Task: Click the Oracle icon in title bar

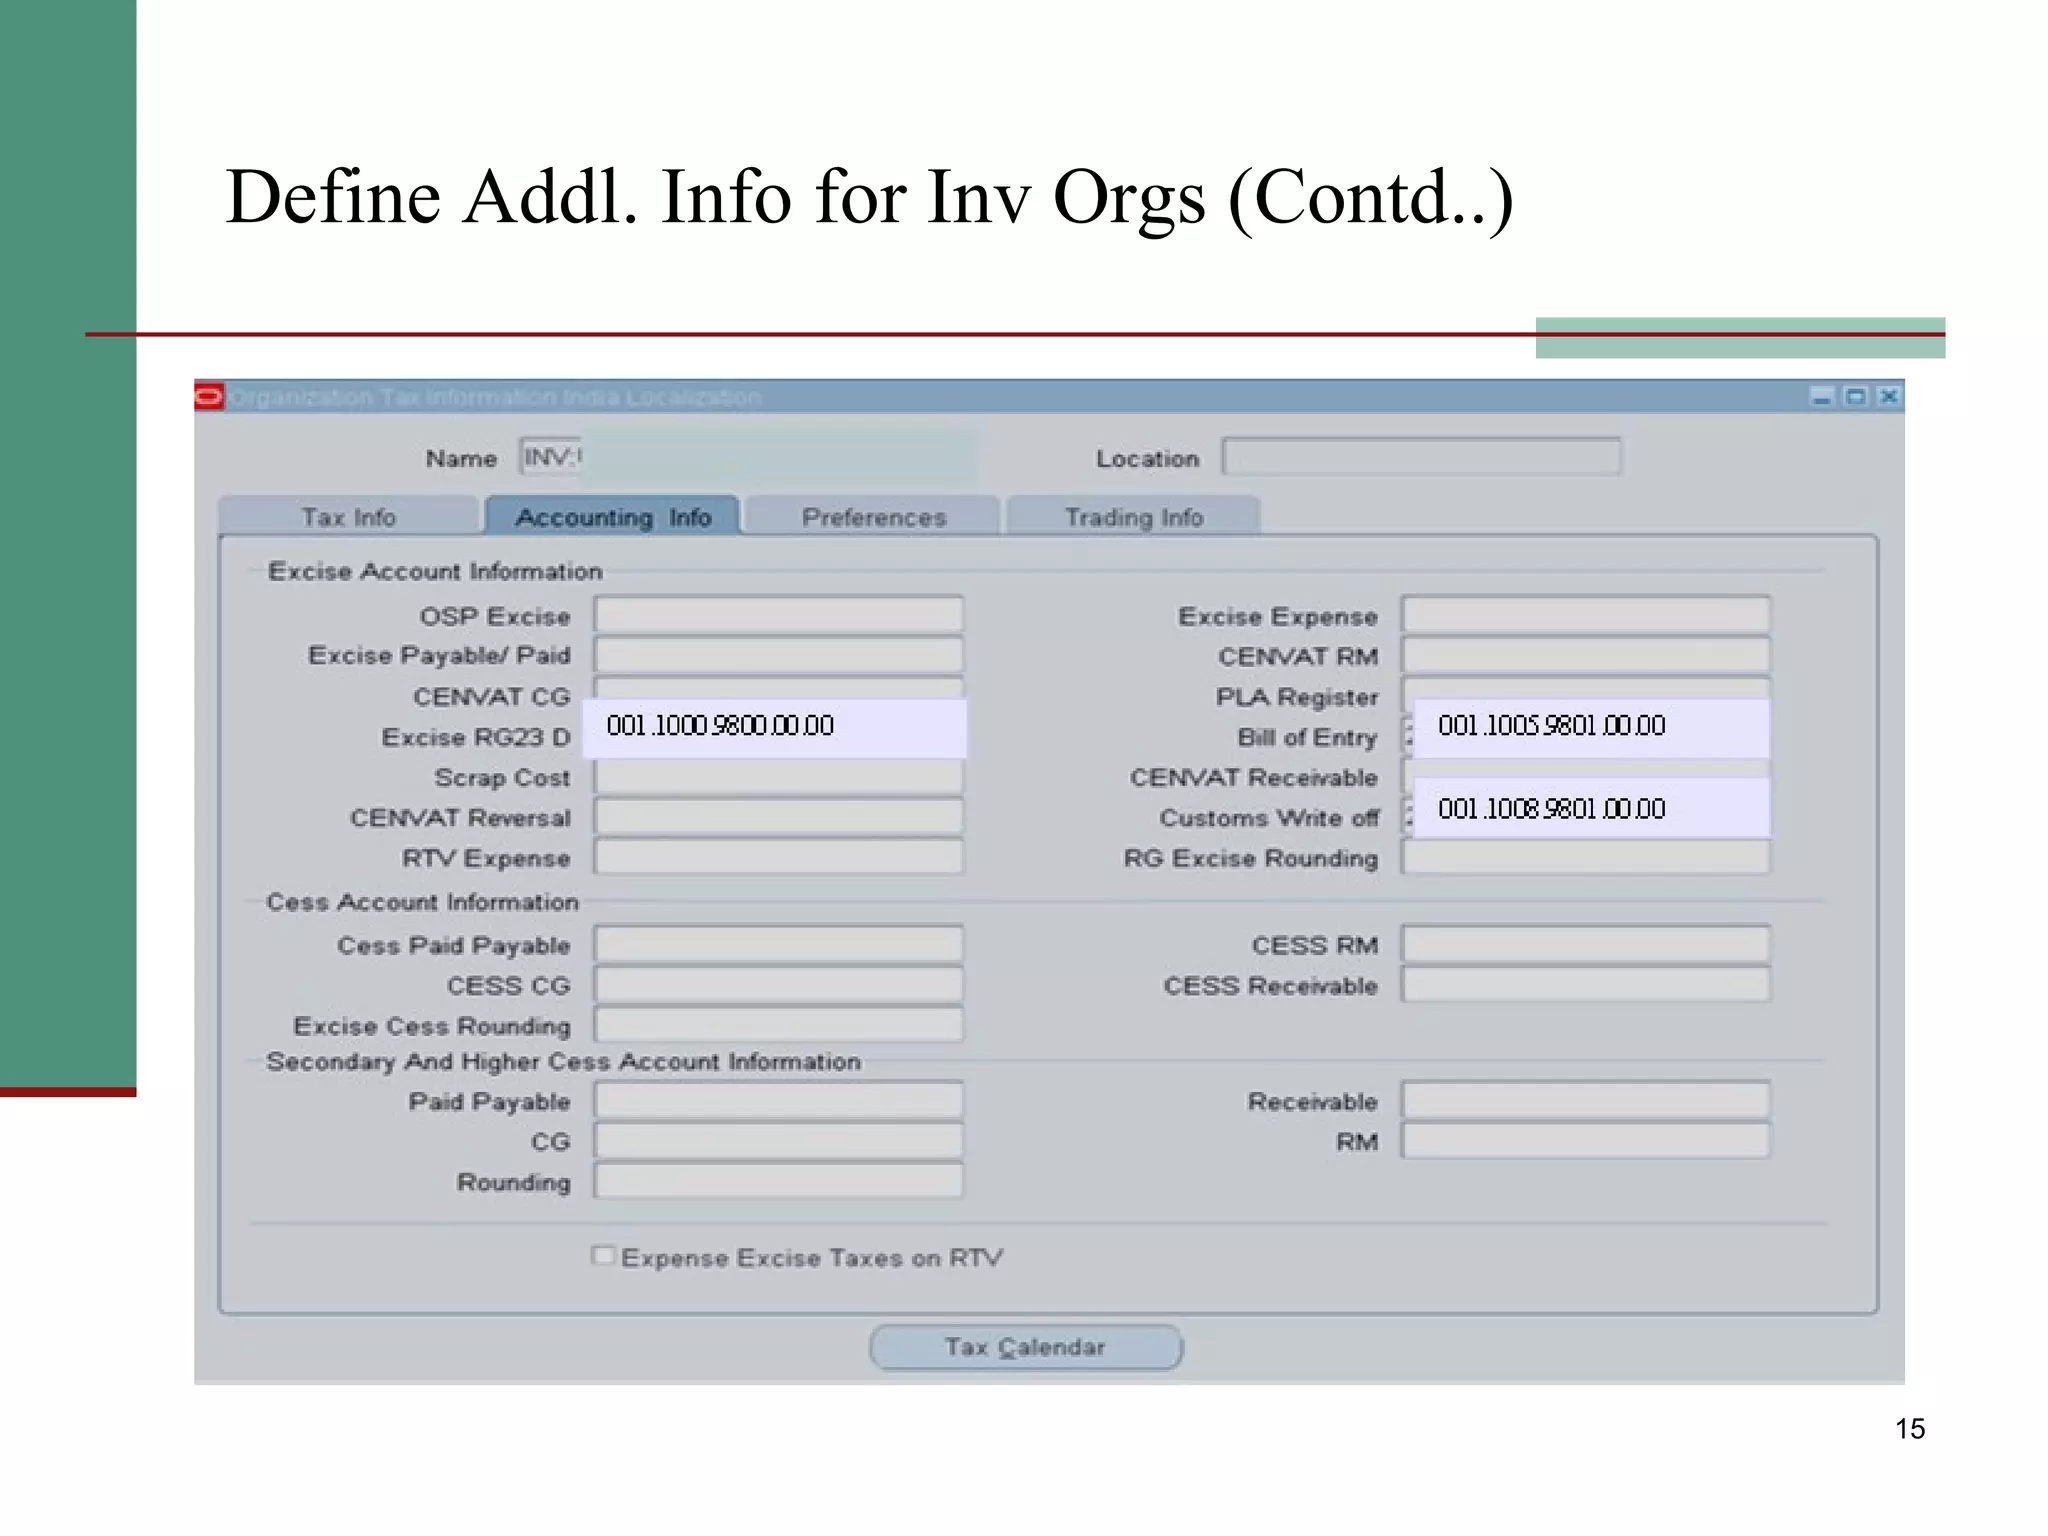Action: [209, 397]
